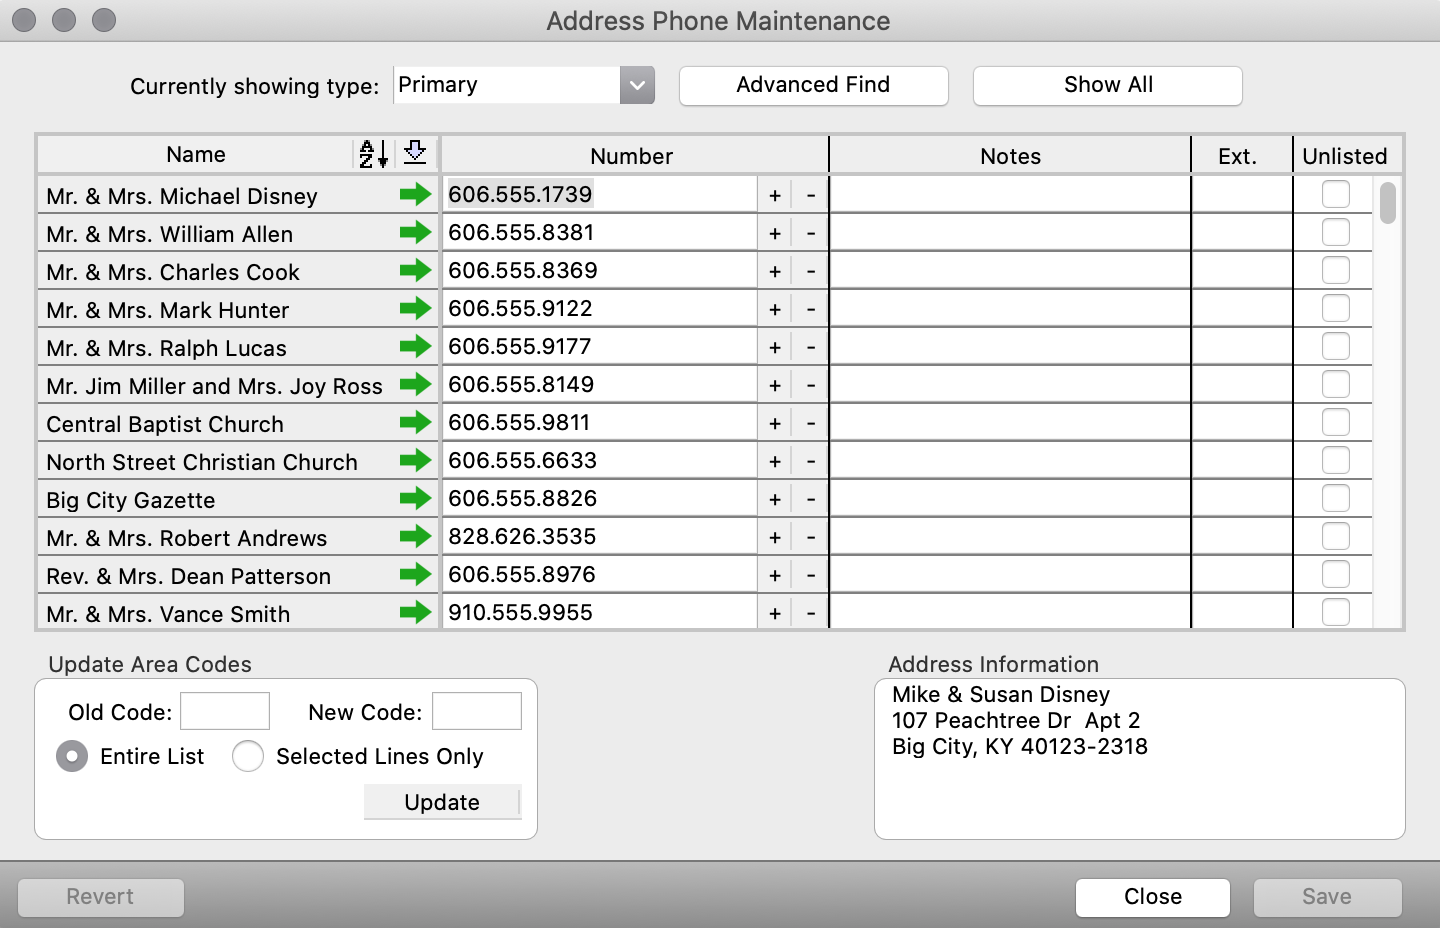Check Unlisted box for Mr. & Mrs. Charles Cook
The height and width of the screenshot is (928, 1440).
click(x=1335, y=271)
